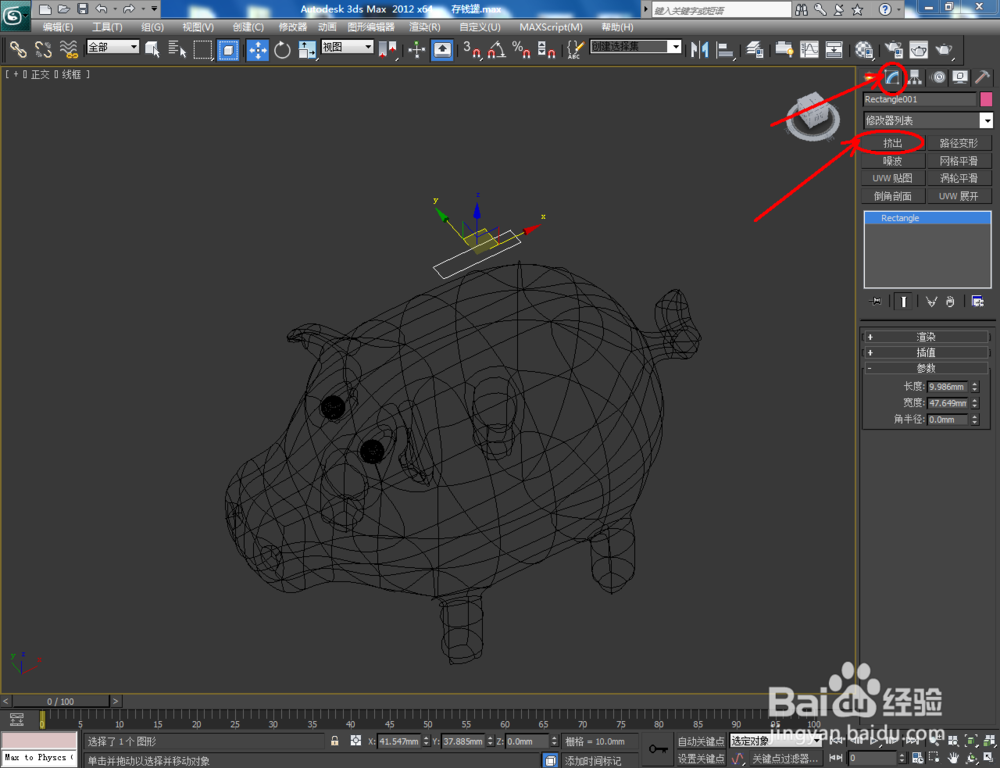Click Edit Named Selection Sets icon
1000x768 pixels.
coord(575,49)
